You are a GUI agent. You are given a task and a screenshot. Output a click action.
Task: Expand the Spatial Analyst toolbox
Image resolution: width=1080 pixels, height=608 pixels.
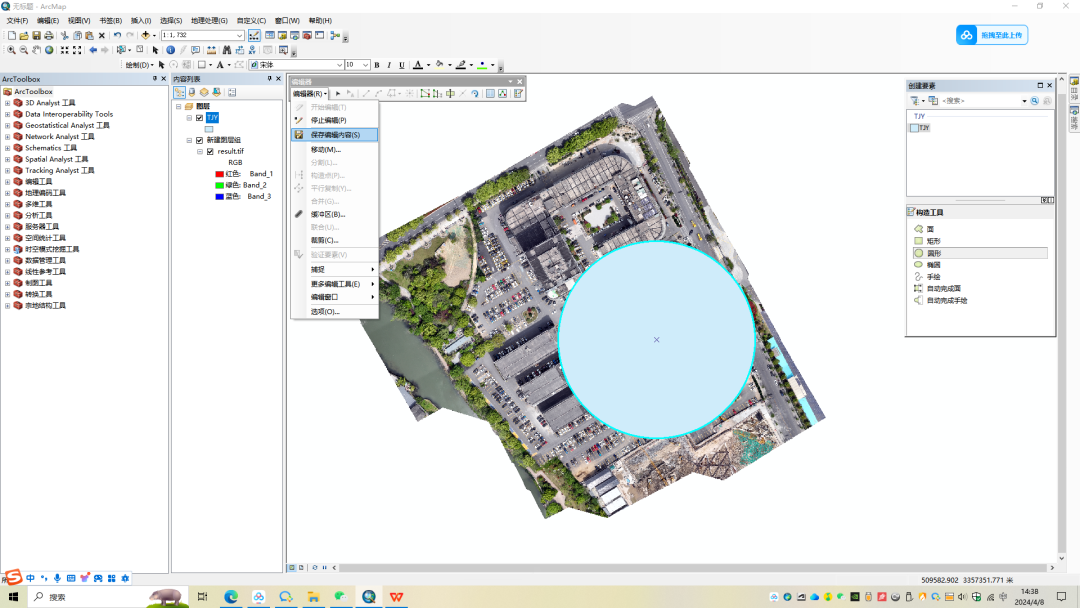pos(8,160)
